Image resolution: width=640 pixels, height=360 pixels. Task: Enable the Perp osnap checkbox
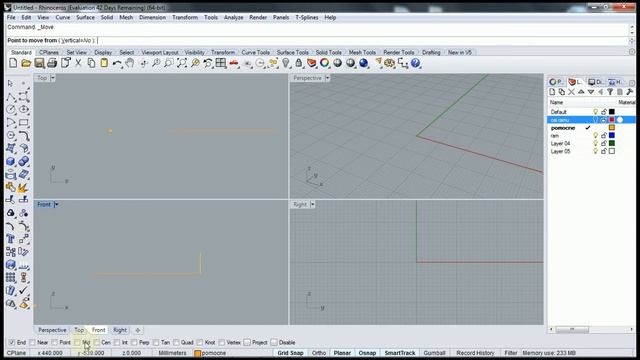pyautogui.click(x=134, y=342)
